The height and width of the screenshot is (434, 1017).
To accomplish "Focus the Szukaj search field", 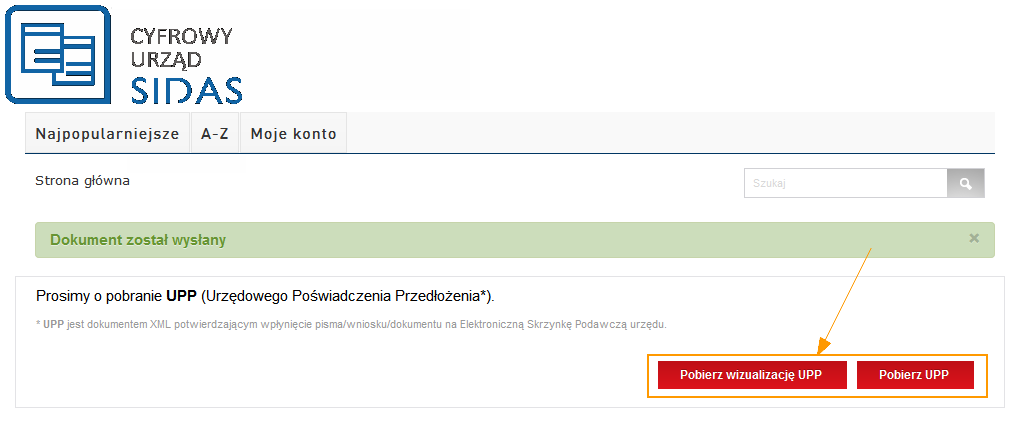I will [x=845, y=184].
